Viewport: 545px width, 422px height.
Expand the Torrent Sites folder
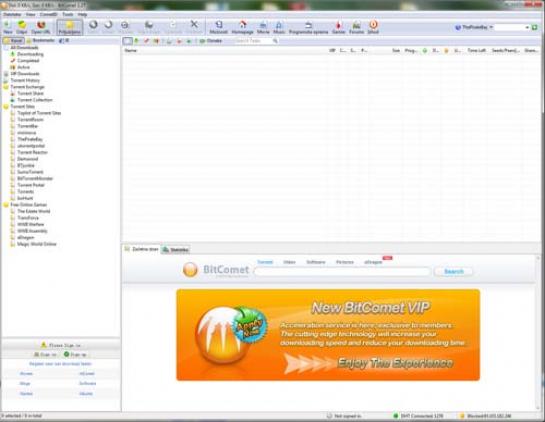click(6, 106)
